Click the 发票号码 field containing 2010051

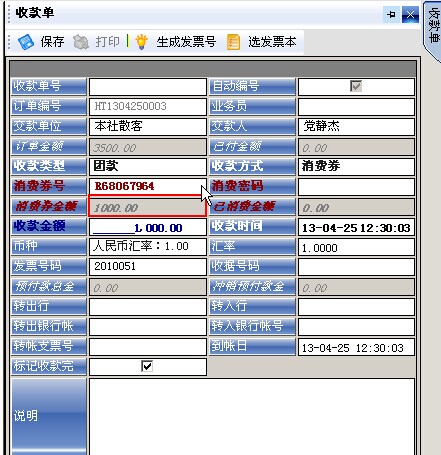pyautogui.click(x=148, y=267)
